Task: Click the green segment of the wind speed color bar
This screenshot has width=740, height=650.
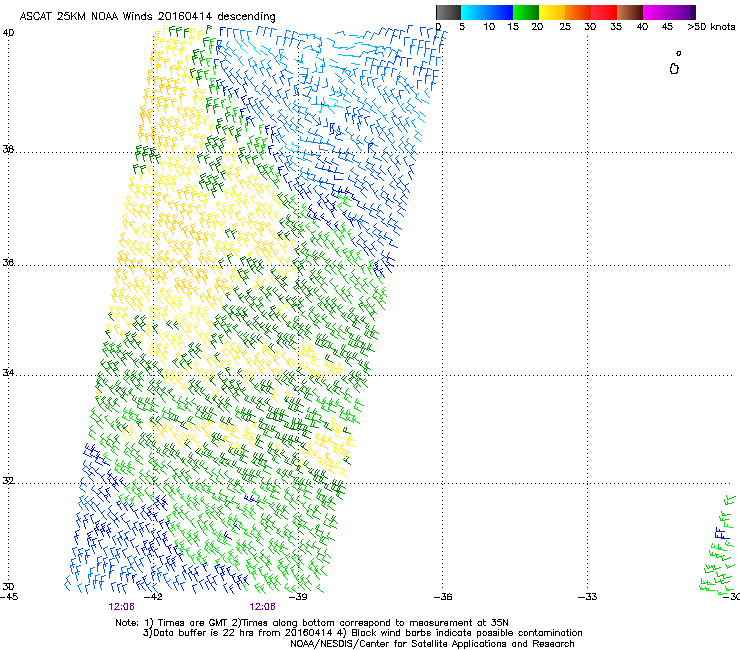Action: [x=526, y=12]
